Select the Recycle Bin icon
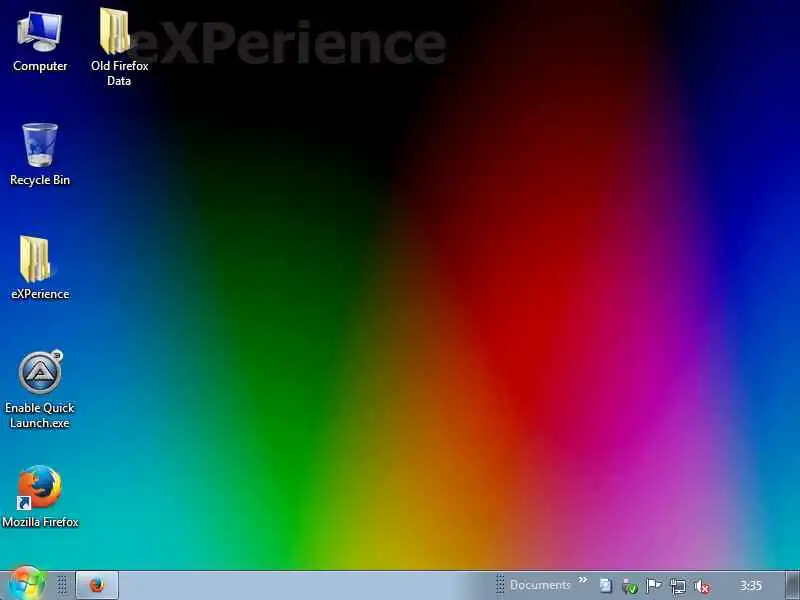Screen dimensions: 800x600 40,154
